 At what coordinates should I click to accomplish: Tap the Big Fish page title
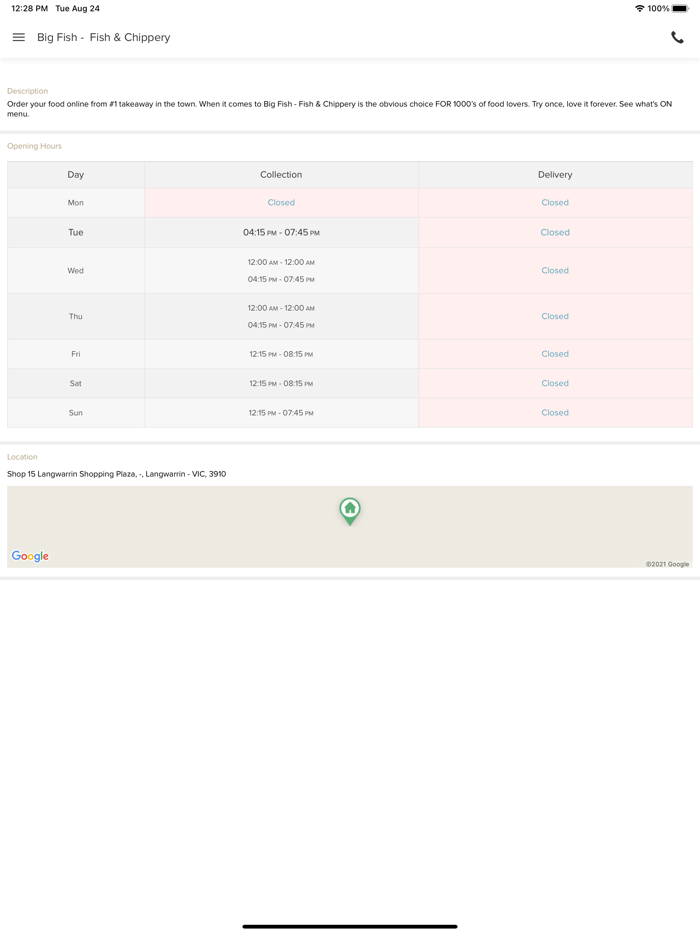(104, 38)
